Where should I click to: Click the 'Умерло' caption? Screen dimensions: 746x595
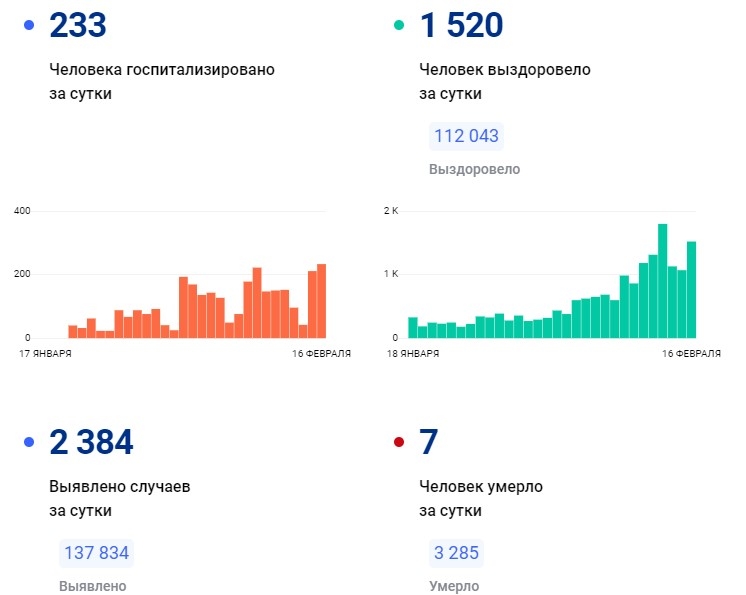pyautogui.click(x=454, y=587)
